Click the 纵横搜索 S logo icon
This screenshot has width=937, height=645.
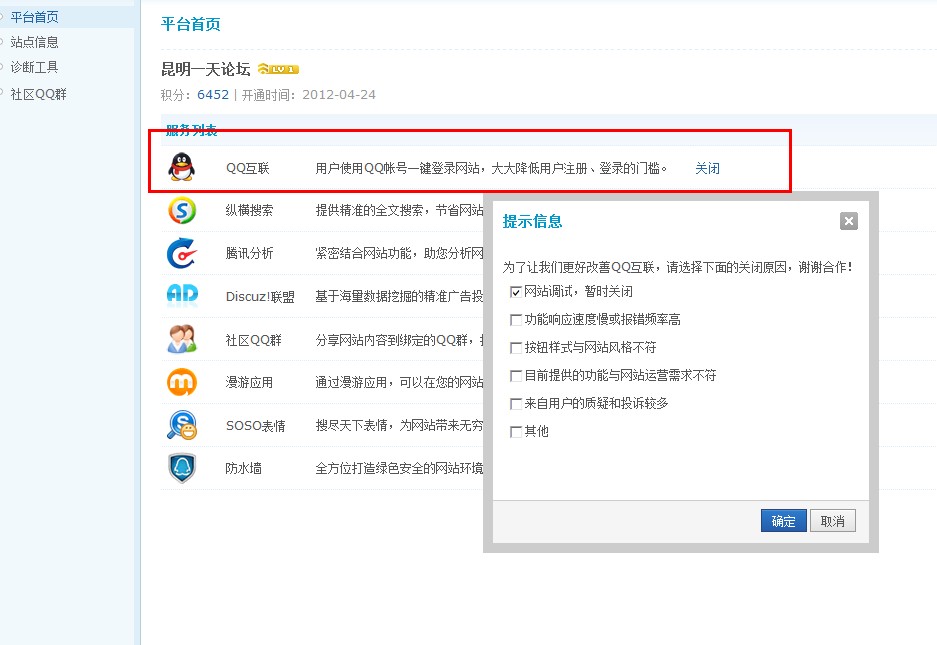tap(182, 210)
